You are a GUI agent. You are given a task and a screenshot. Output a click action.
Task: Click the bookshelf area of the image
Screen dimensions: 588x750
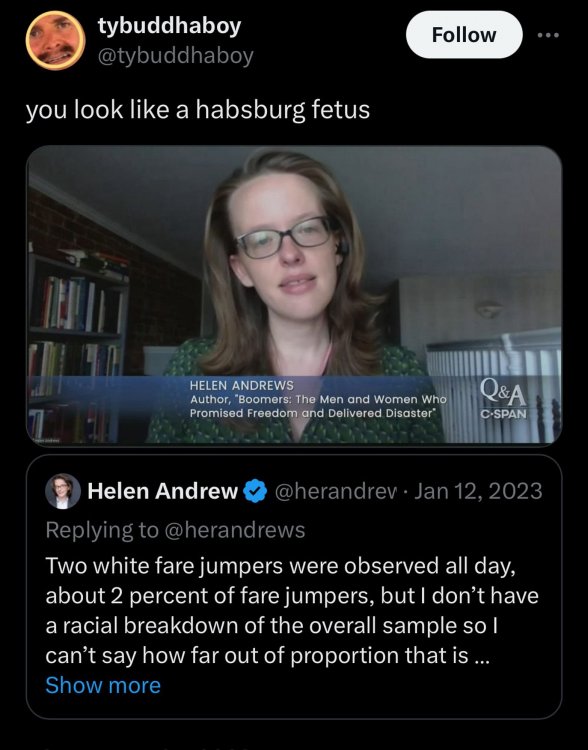coord(77,335)
